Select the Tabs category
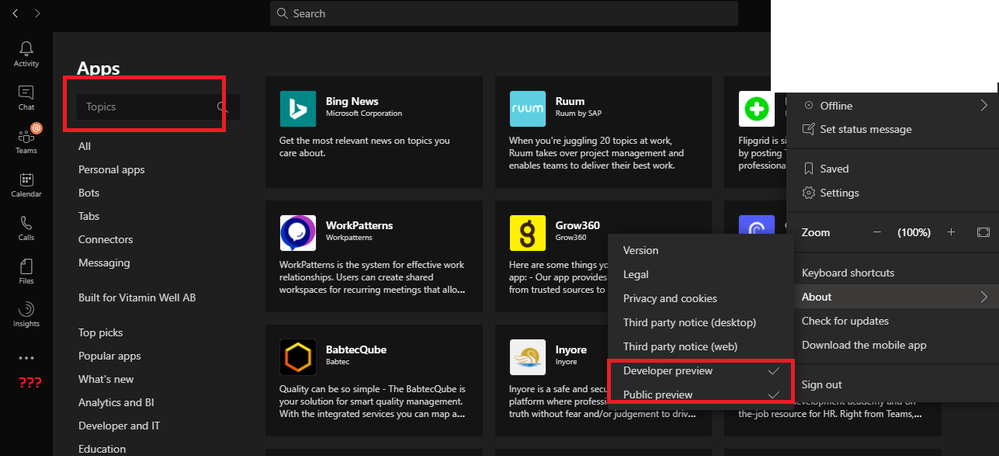Screen dimensions: 999x456 (x=89, y=217)
